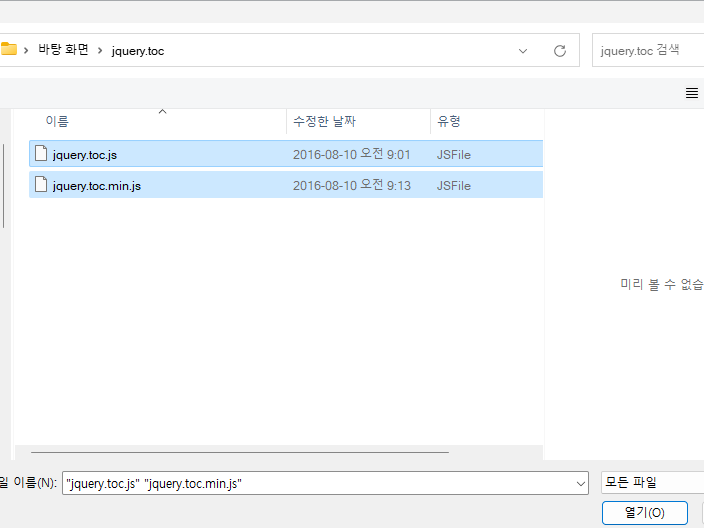Sort by the 유형 column header
704x528 pixels.
[x=449, y=121]
